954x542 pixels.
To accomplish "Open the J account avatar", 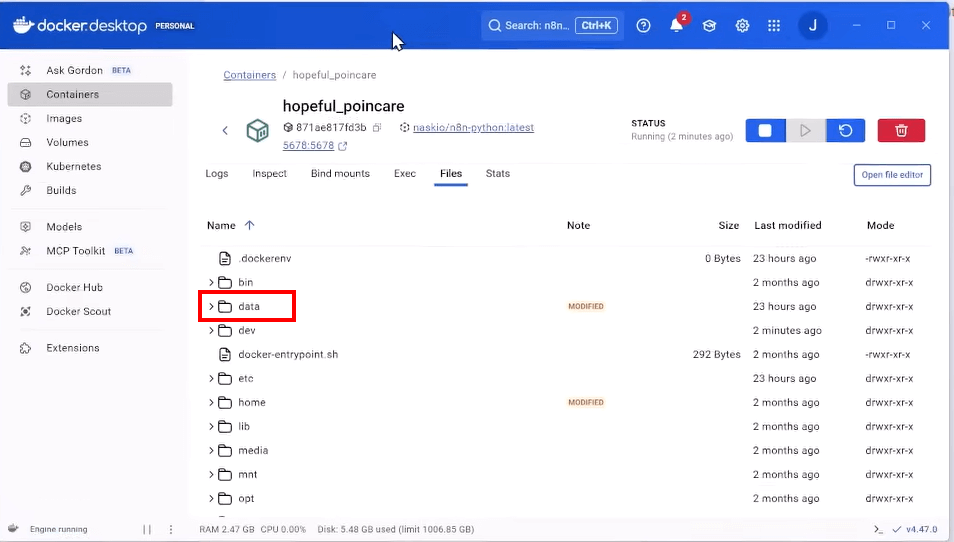I will 812,26.
